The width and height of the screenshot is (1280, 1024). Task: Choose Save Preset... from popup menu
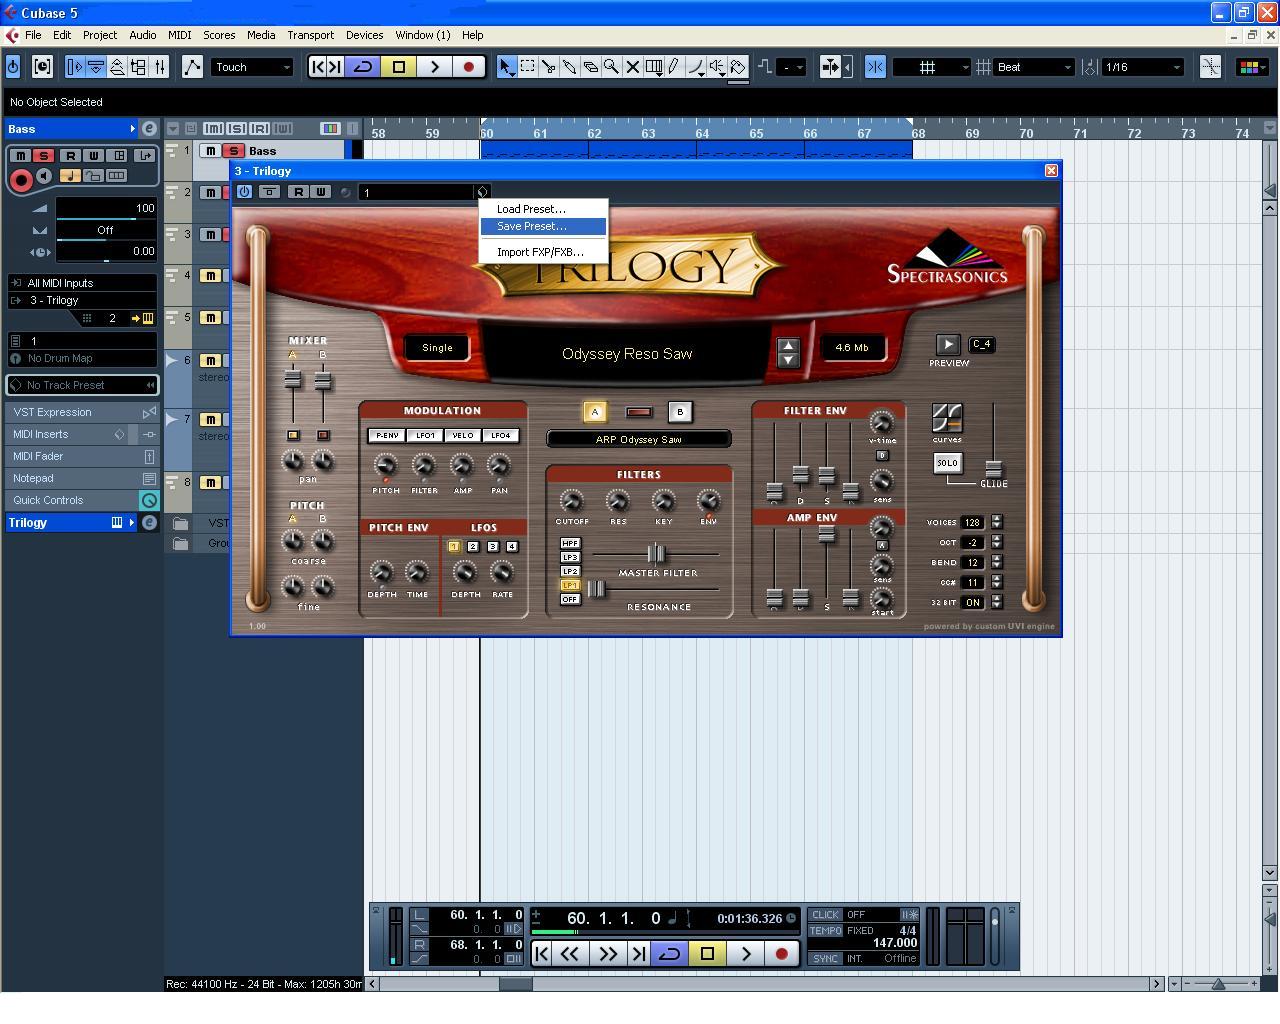tap(543, 227)
